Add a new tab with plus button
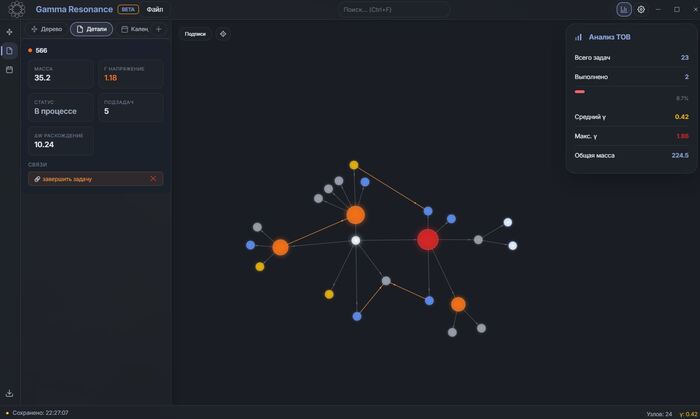The image size is (700, 419). [x=158, y=29]
